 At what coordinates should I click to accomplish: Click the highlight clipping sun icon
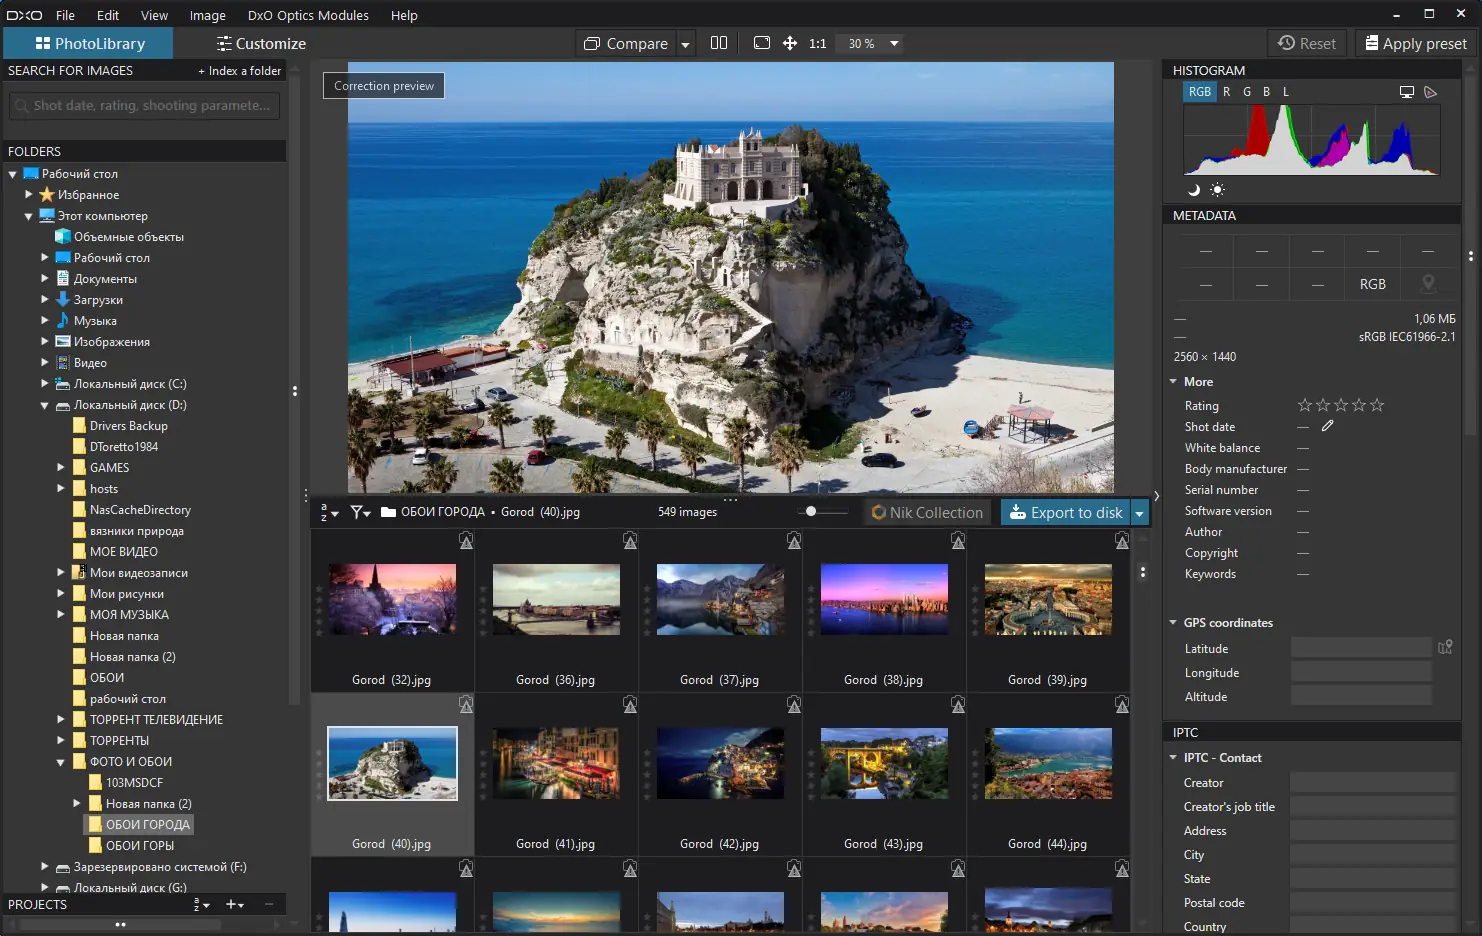[1217, 190]
